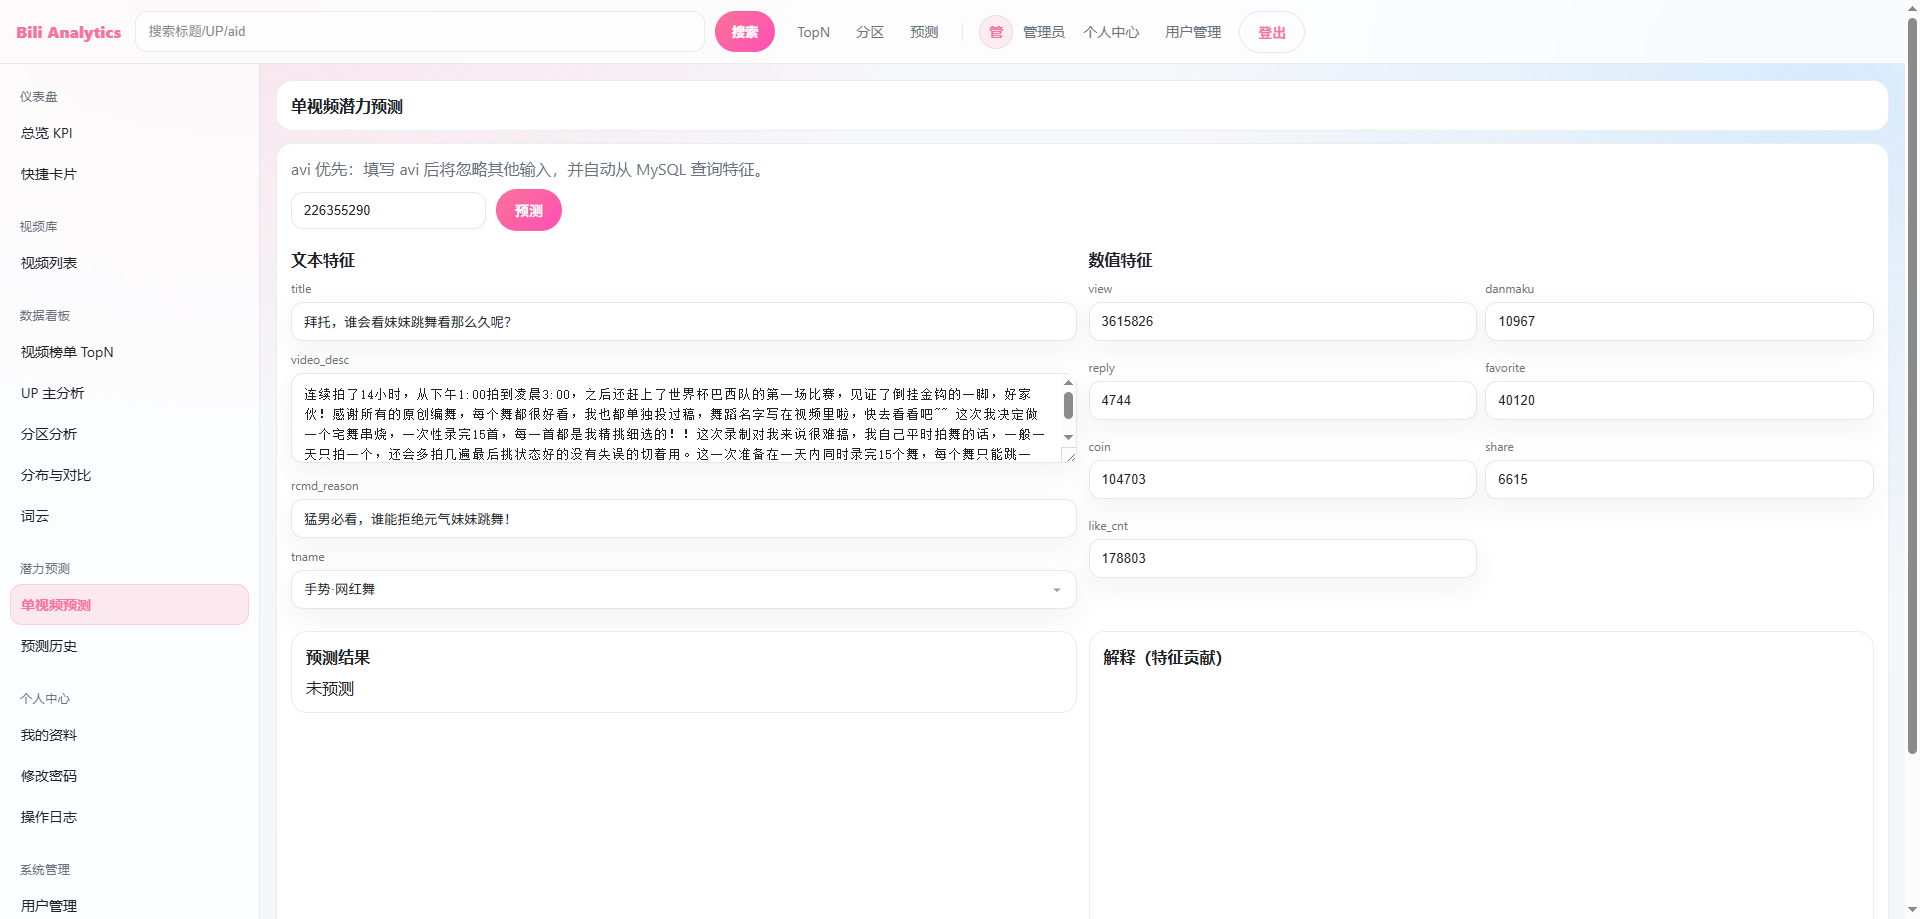Click the like_cnt value field
Viewport: 1920px width, 919px height.
tap(1281, 559)
